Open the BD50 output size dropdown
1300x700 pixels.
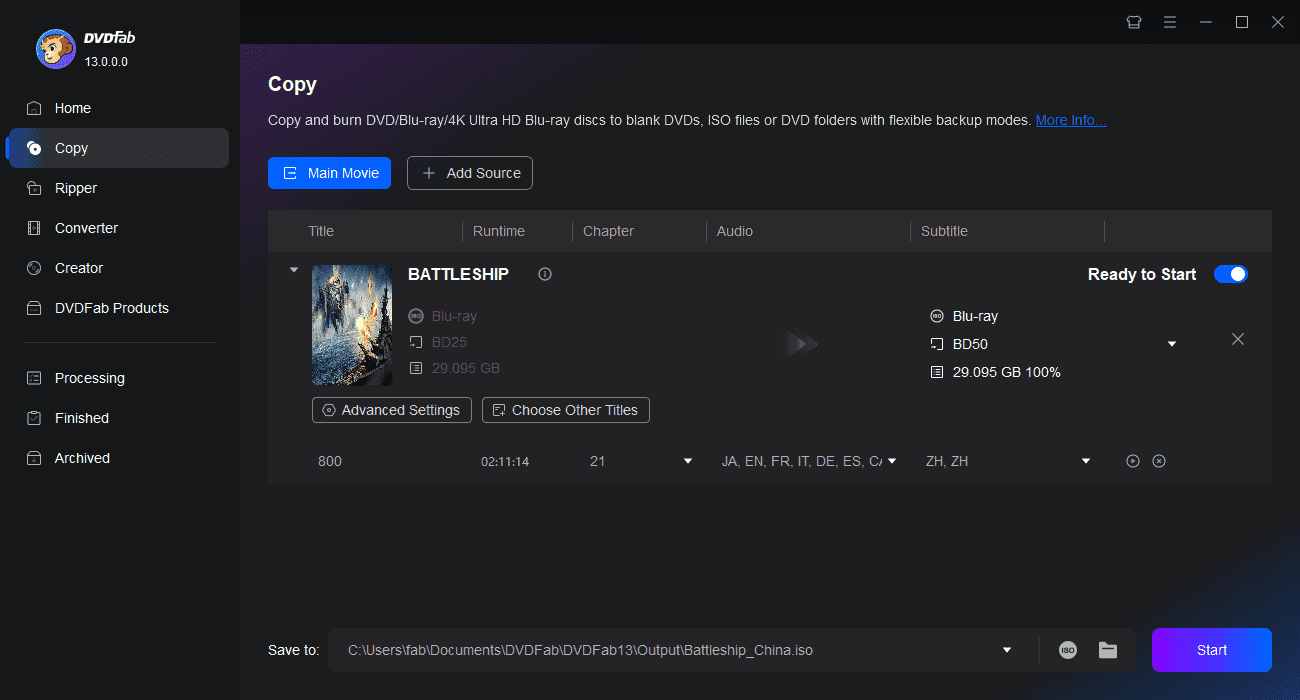click(x=1172, y=344)
